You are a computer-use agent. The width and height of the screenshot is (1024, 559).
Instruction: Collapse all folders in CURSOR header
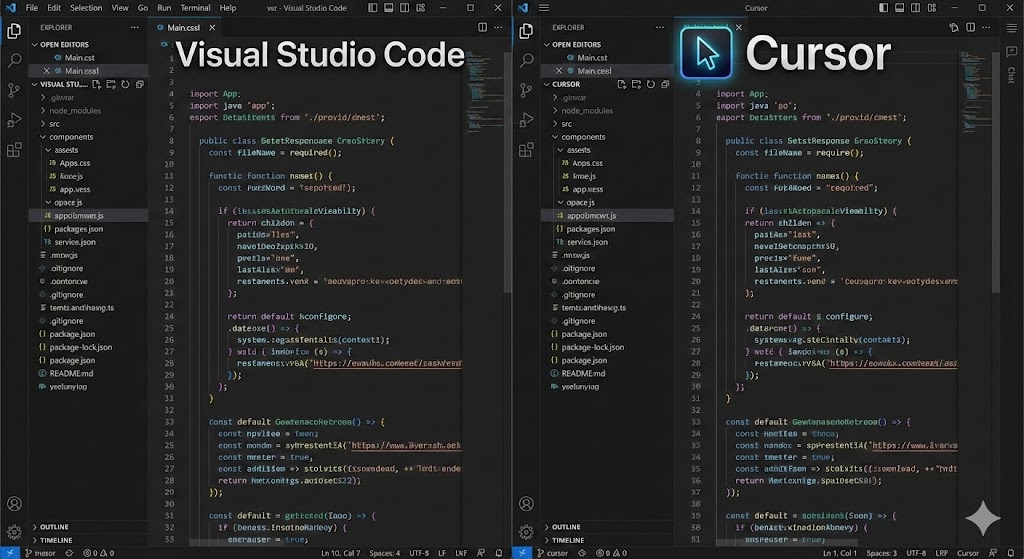tap(665, 84)
